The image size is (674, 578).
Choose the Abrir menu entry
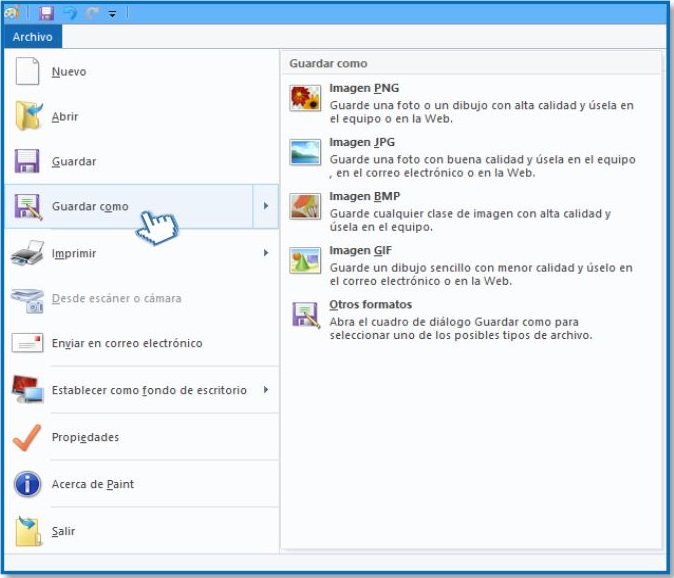tap(141, 116)
